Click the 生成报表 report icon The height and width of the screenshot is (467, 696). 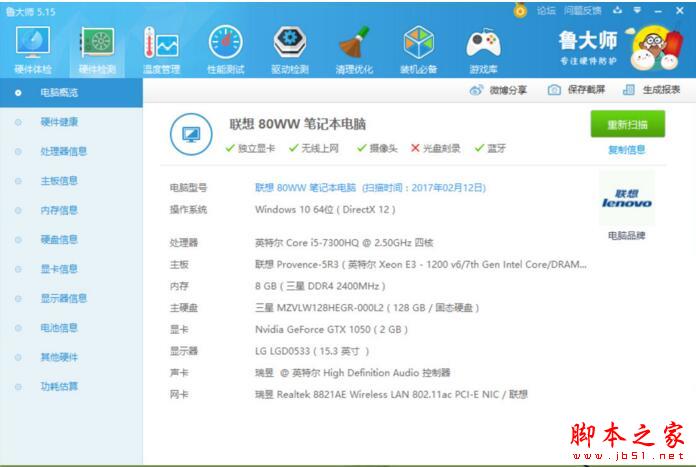click(629, 90)
